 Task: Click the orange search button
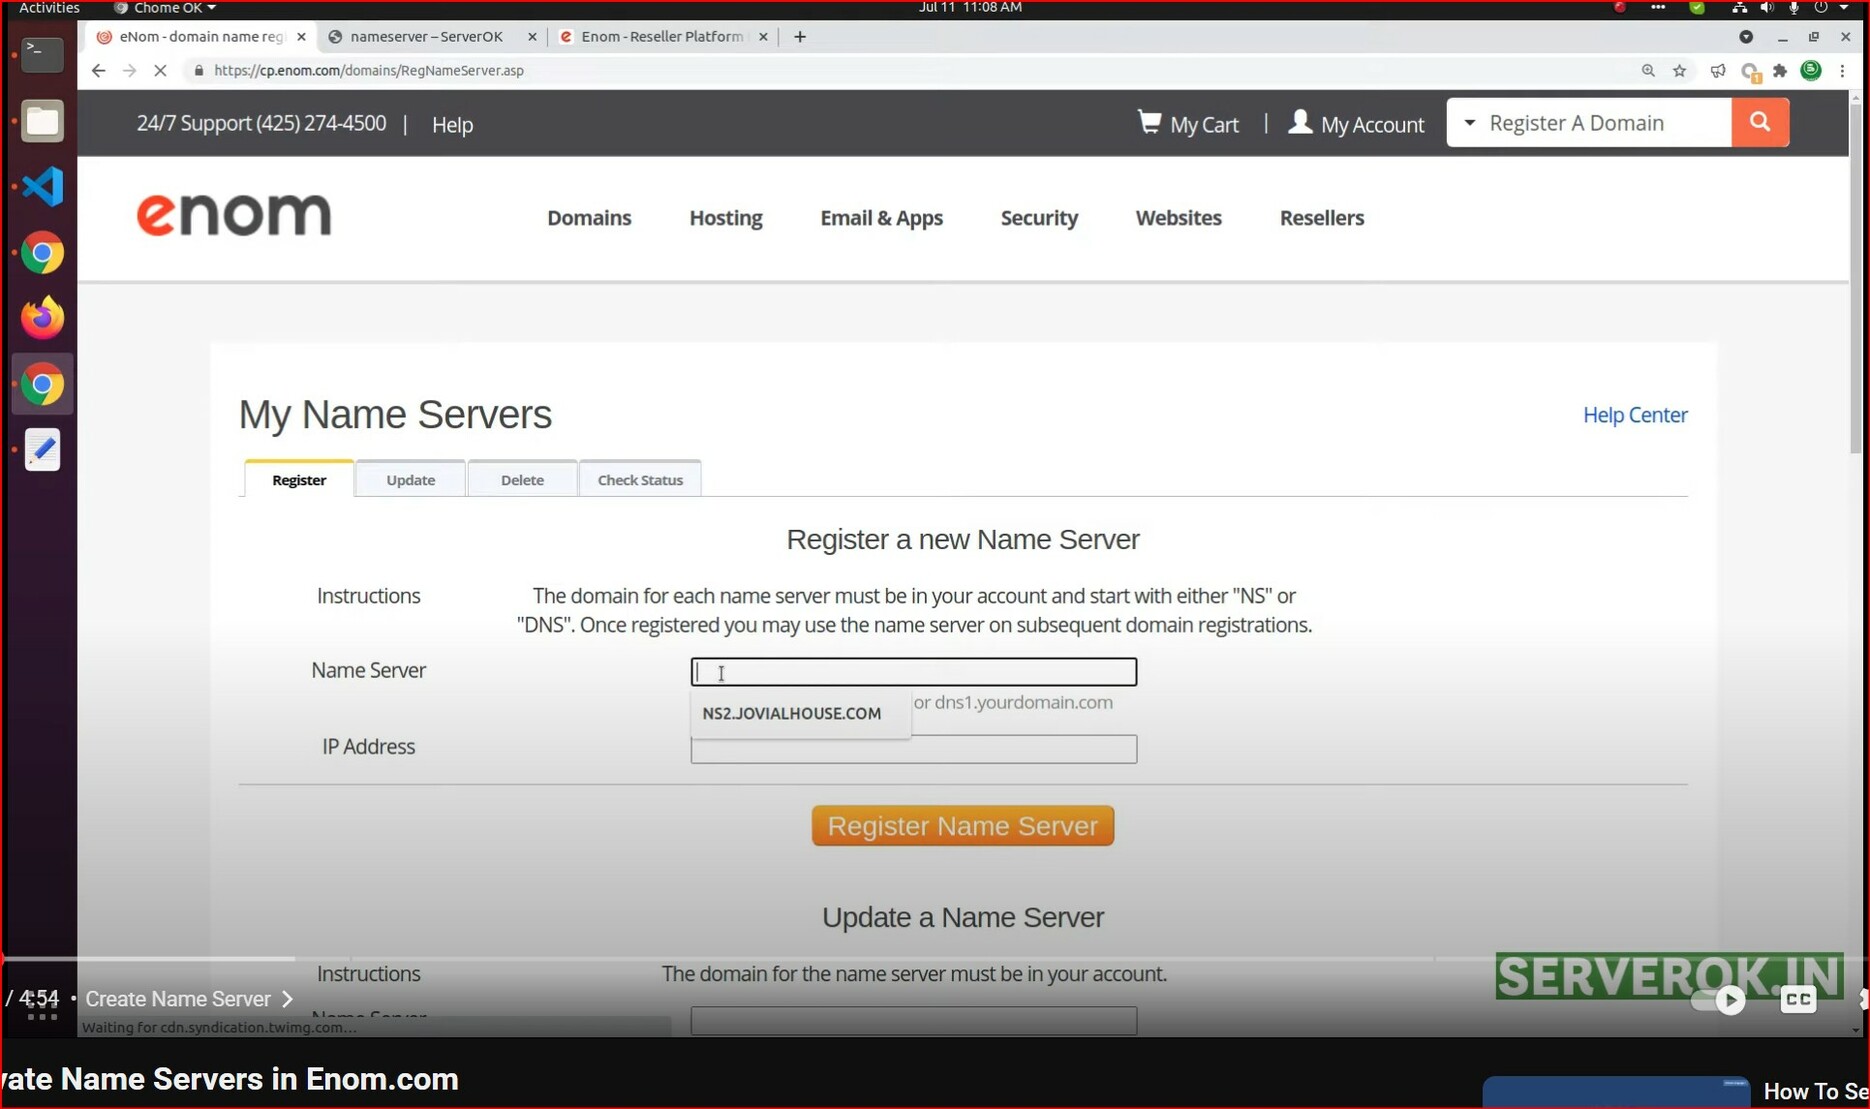click(x=1760, y=122)
